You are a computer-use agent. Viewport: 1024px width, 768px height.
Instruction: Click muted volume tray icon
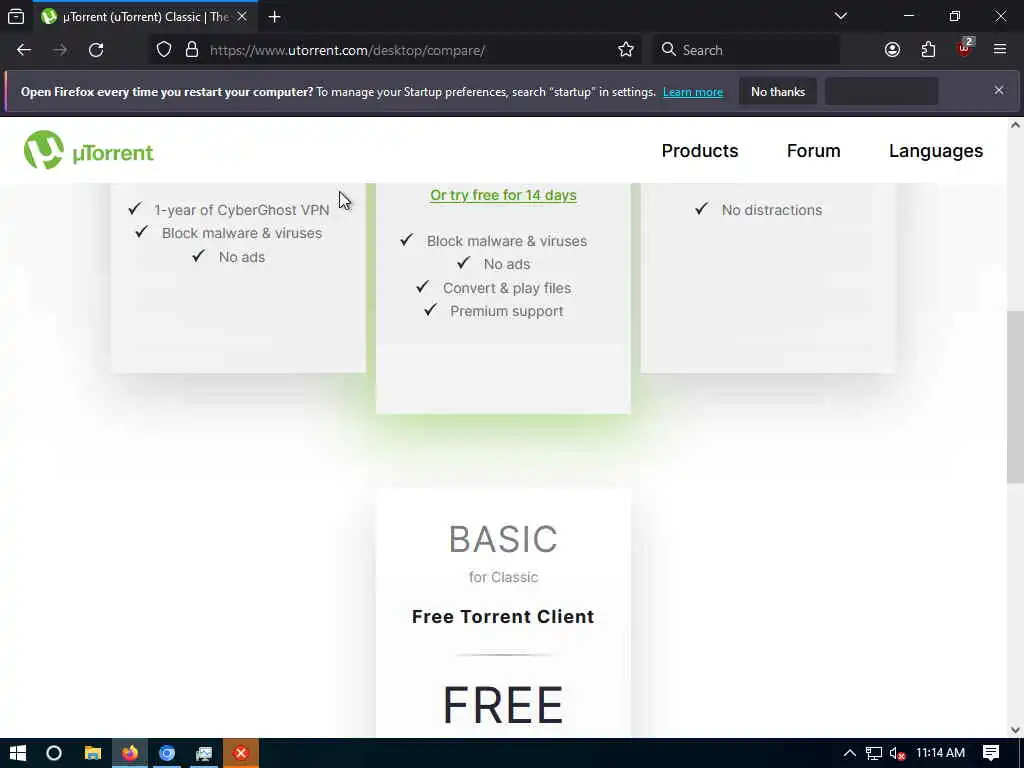[x=898, y=753]
